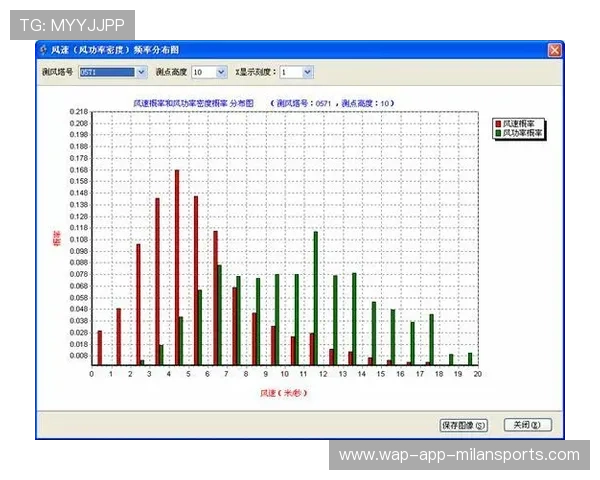Click the 风速概率 legend text
The image size is (600, 480).
tap(518, 124)
